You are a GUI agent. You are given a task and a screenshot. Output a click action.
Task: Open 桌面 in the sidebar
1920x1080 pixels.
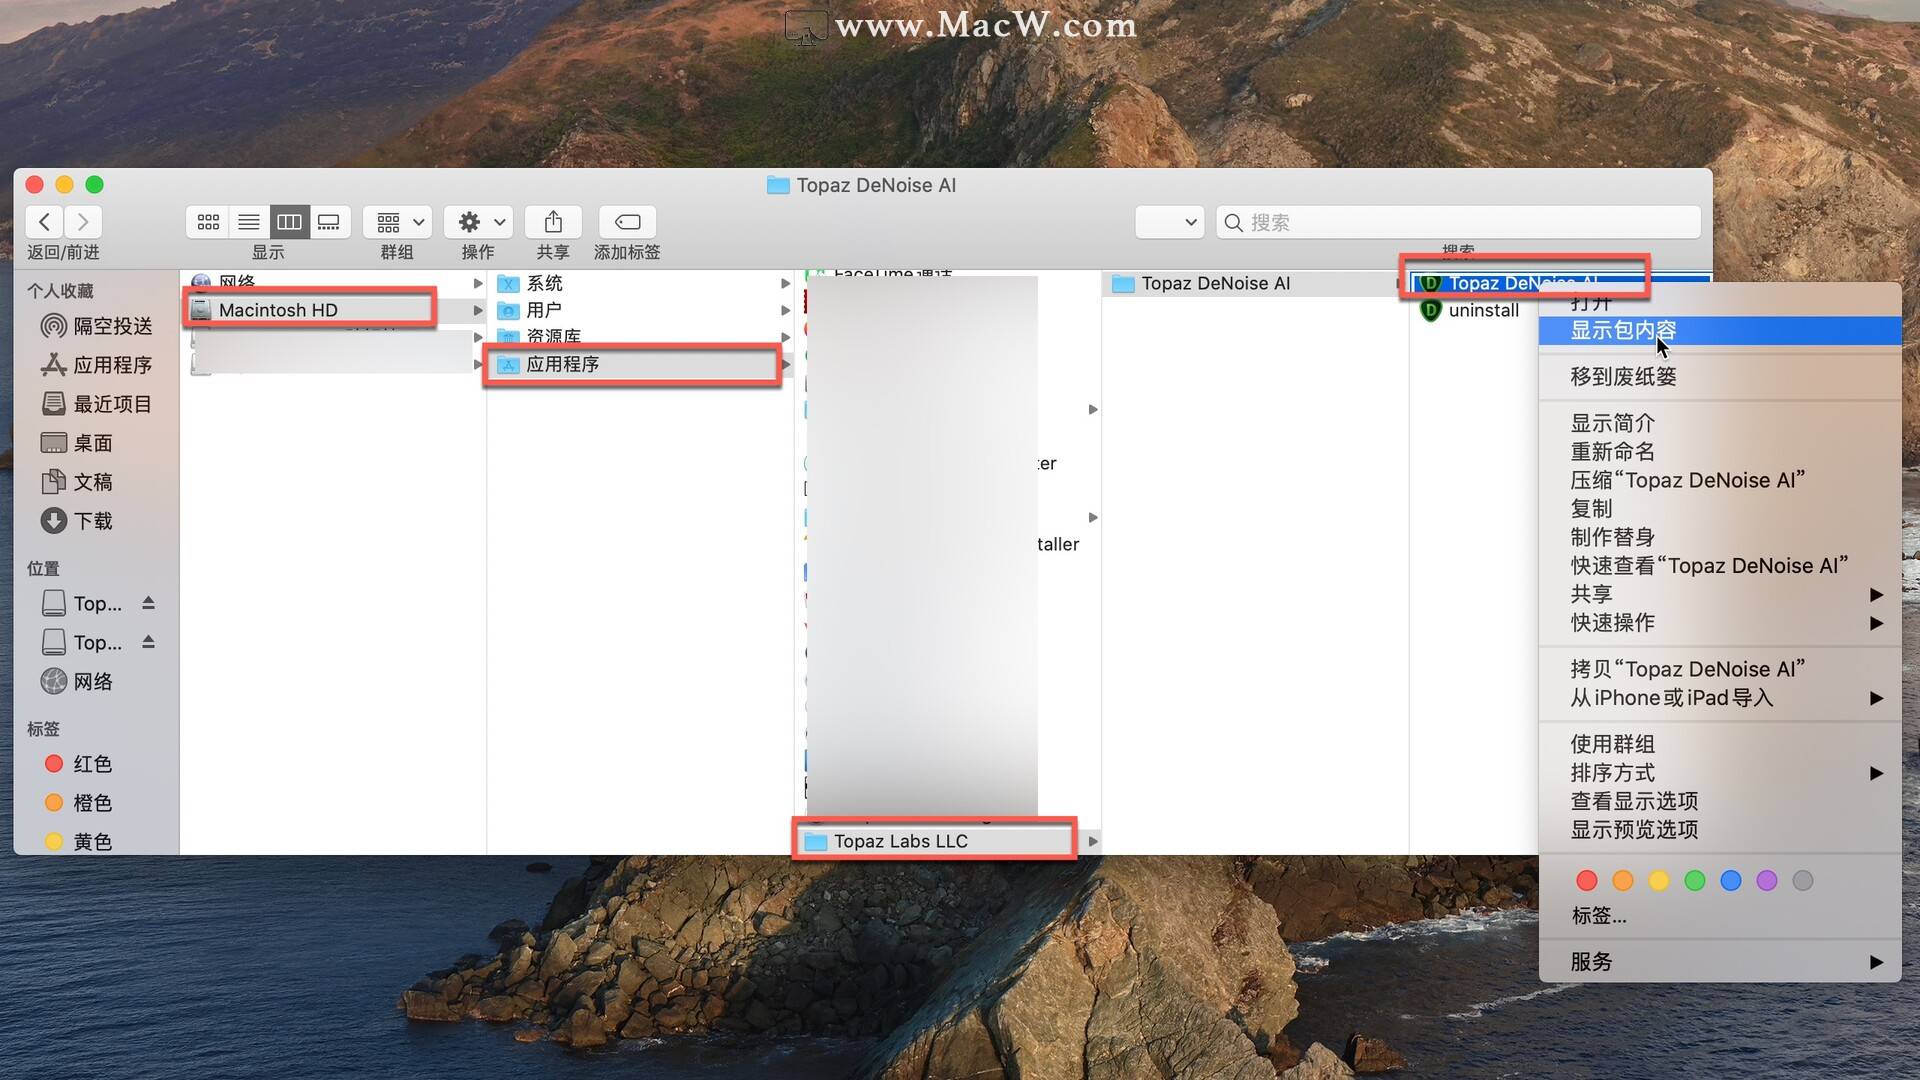pos(77,443)
